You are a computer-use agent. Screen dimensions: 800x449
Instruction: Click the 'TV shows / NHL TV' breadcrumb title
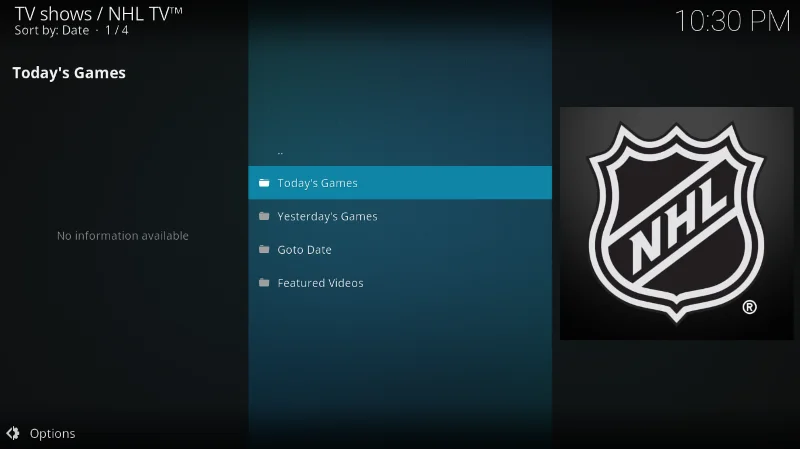98,14
